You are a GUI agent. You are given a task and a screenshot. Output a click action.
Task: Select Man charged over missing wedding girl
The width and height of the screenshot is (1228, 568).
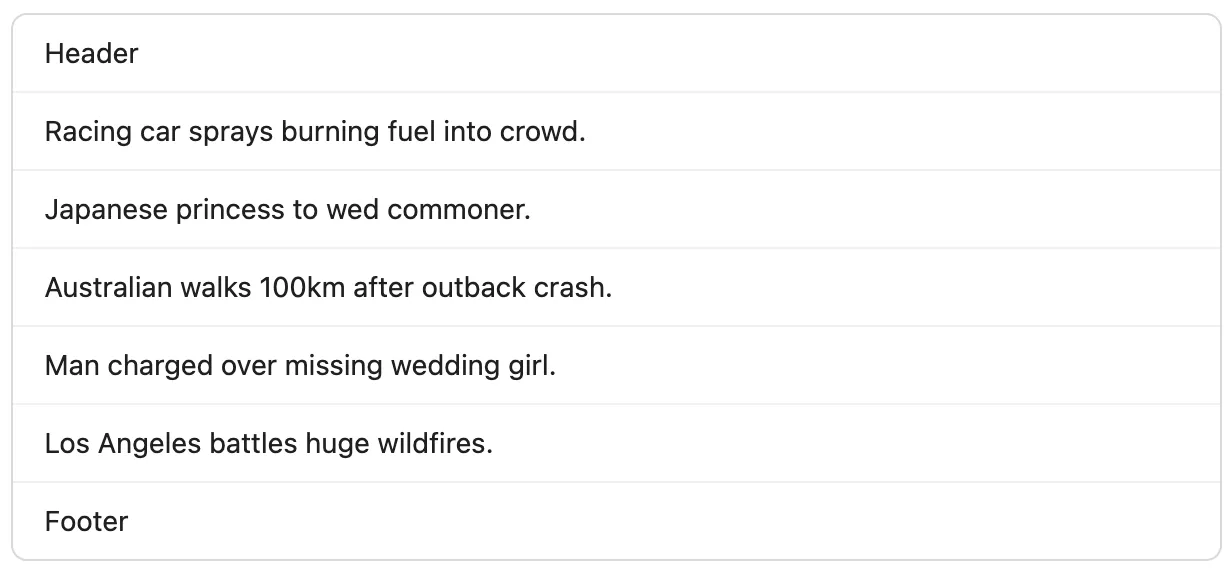pos(614,366)
